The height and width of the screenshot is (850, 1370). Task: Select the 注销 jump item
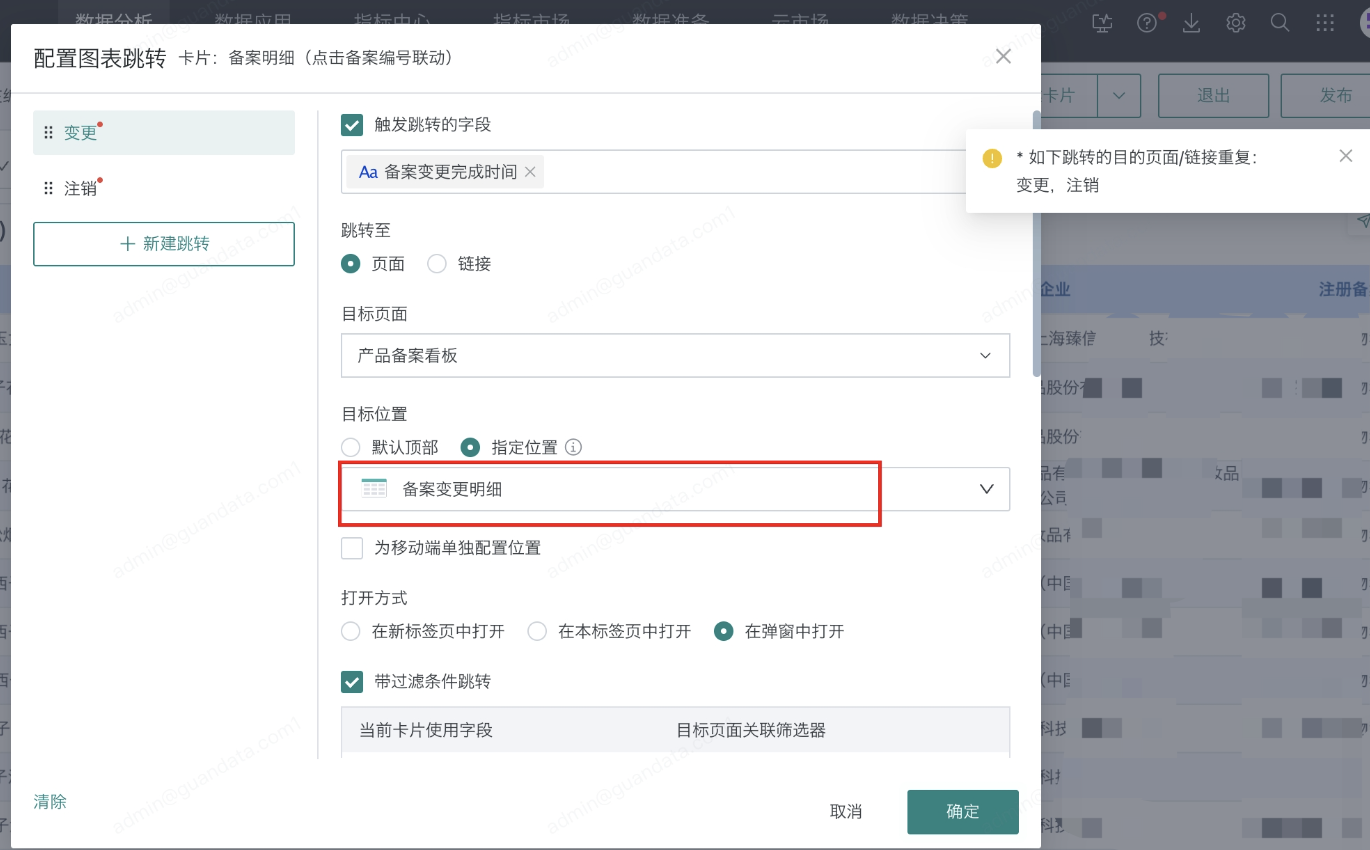pos(164,188)
